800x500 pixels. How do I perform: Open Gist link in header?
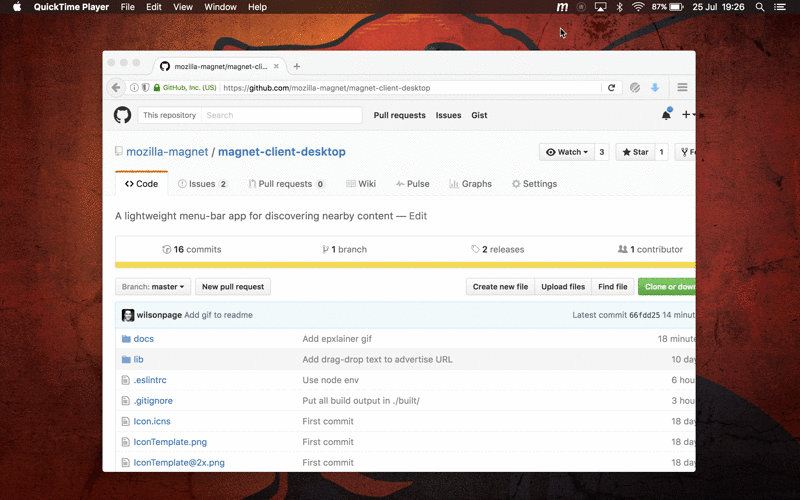479,115
